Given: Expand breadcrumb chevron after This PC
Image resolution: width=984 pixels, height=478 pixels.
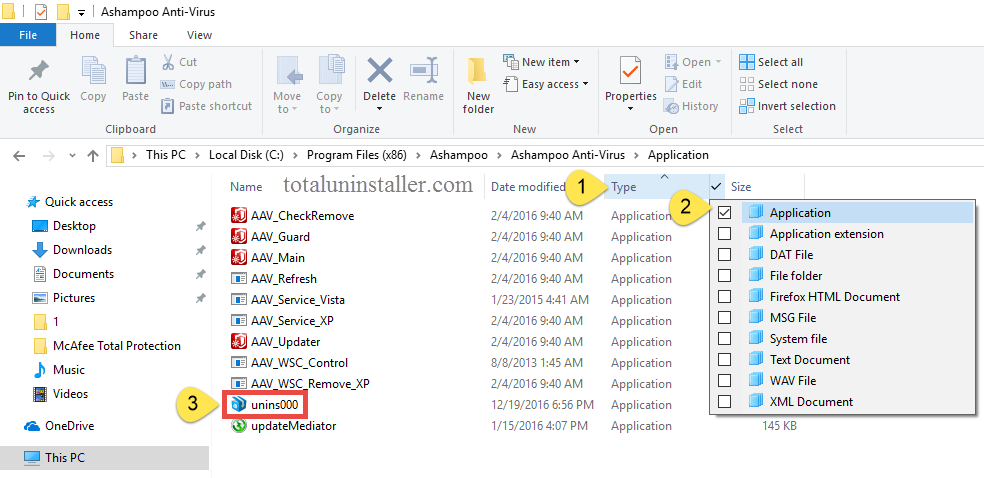Looking at the screenshot, I should (x=197, y=156).
